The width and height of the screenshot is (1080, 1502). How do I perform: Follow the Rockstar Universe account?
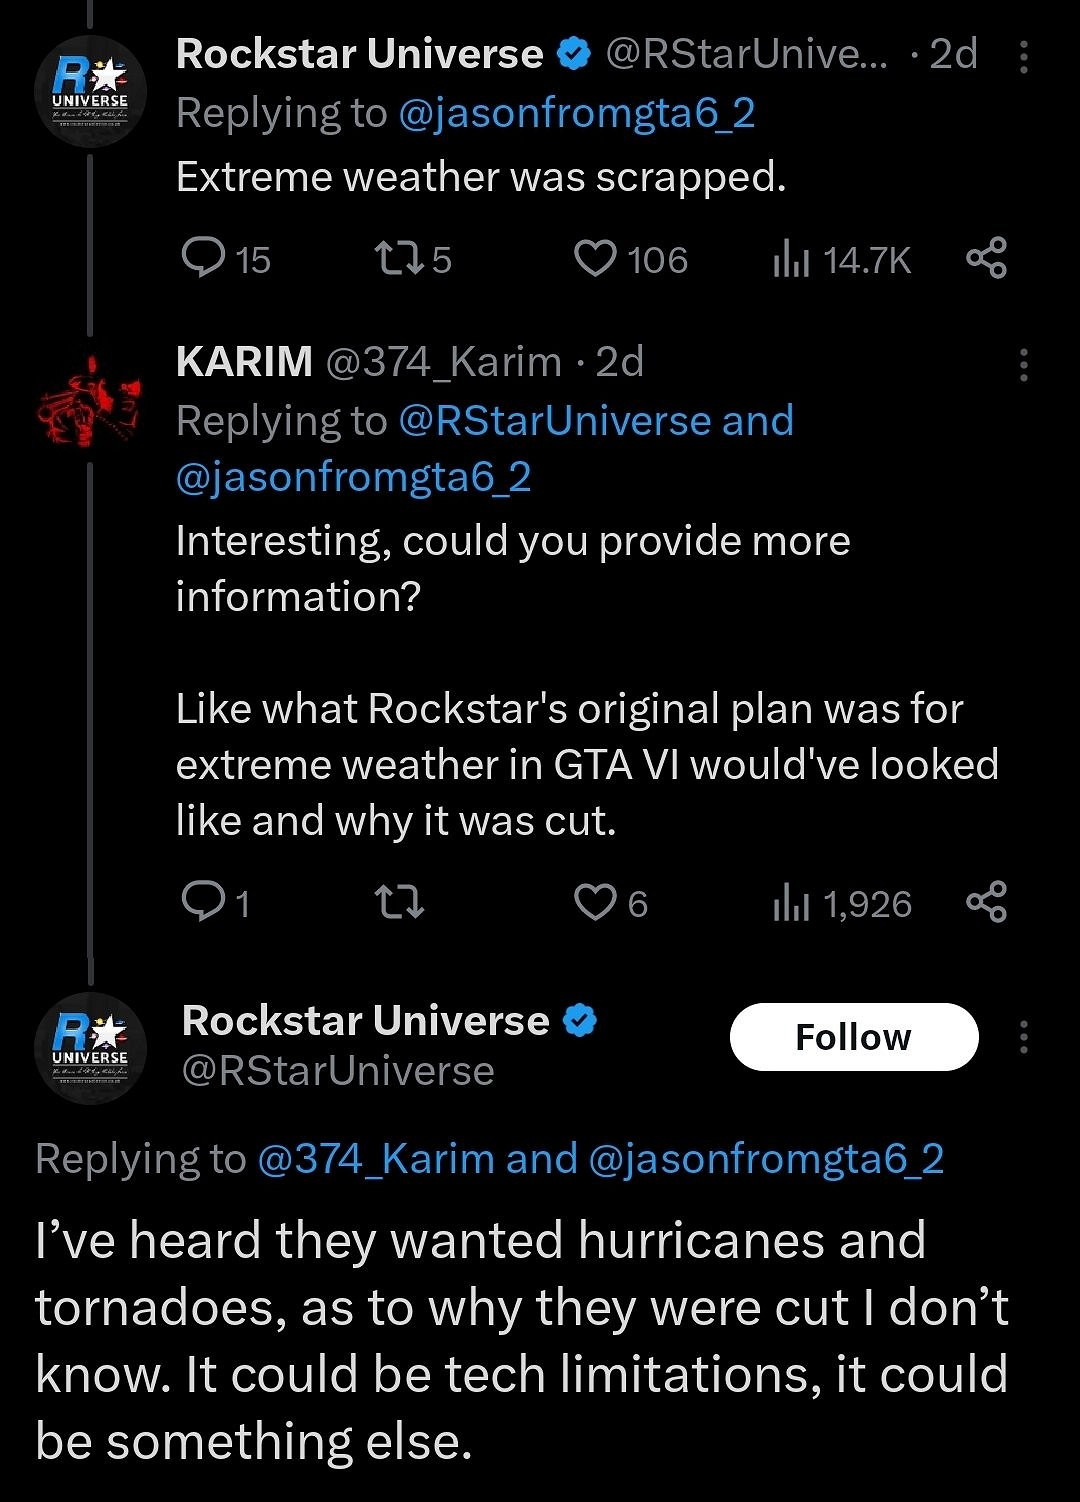pos(853,1037)
